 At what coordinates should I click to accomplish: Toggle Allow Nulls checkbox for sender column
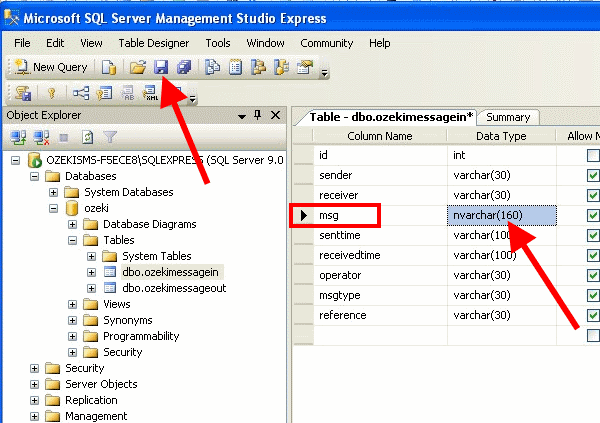(x=593, y=175)
